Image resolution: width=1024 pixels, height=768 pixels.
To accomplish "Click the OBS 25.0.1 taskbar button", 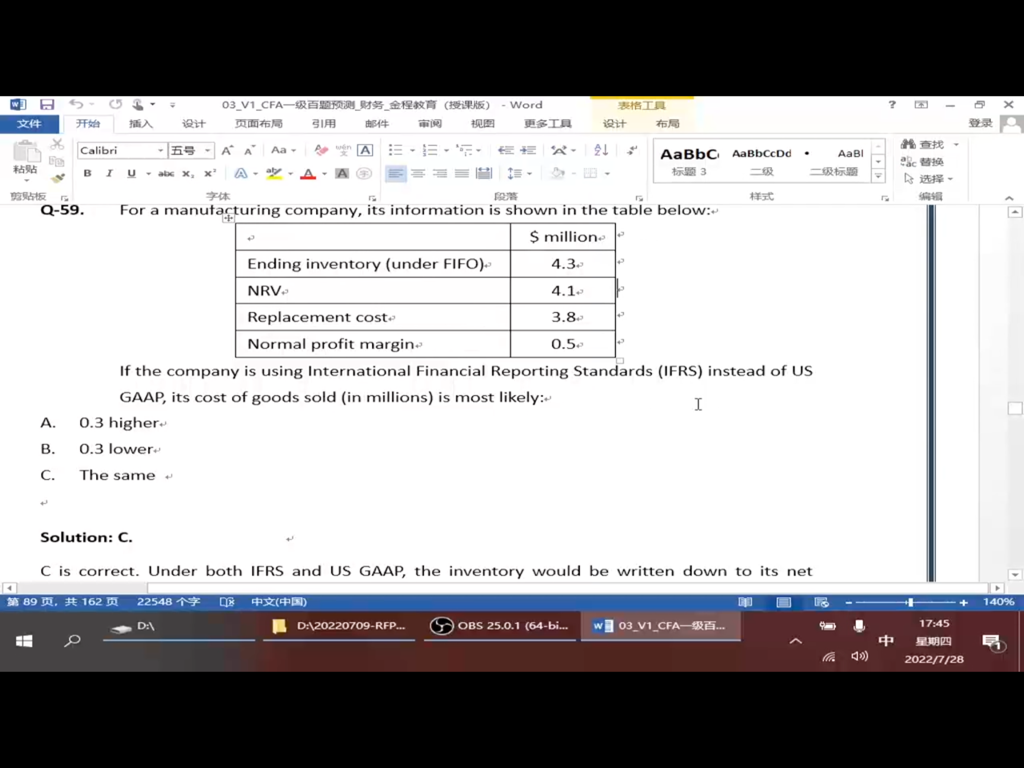I will [x=500, y=626].
